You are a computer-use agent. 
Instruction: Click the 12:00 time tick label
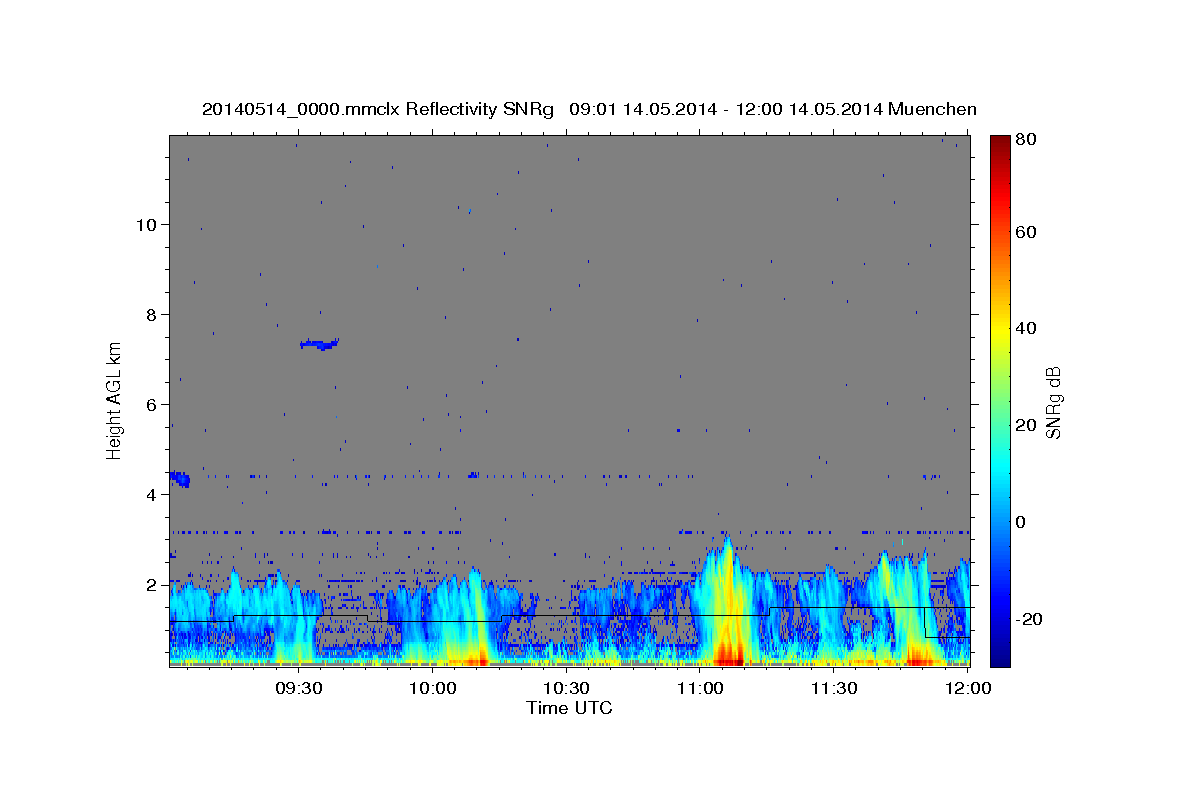click(x=966, y=688)
